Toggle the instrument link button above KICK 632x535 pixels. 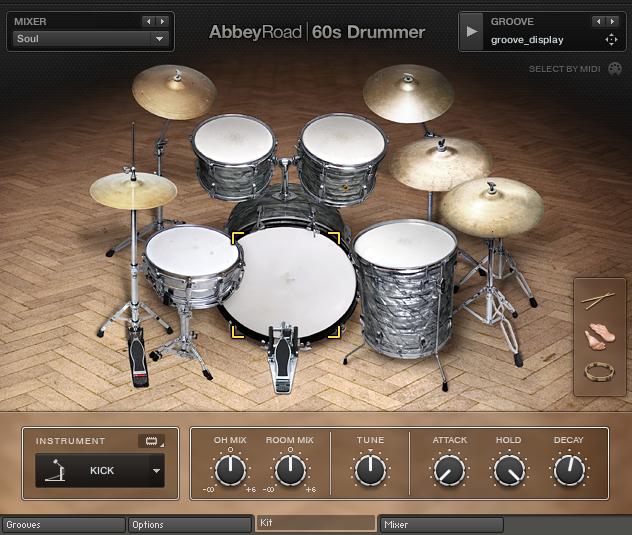[x=151, y=441]
